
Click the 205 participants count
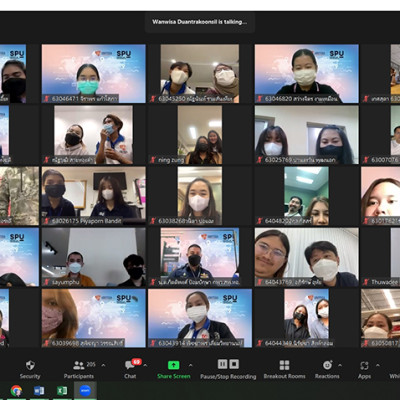91,364
